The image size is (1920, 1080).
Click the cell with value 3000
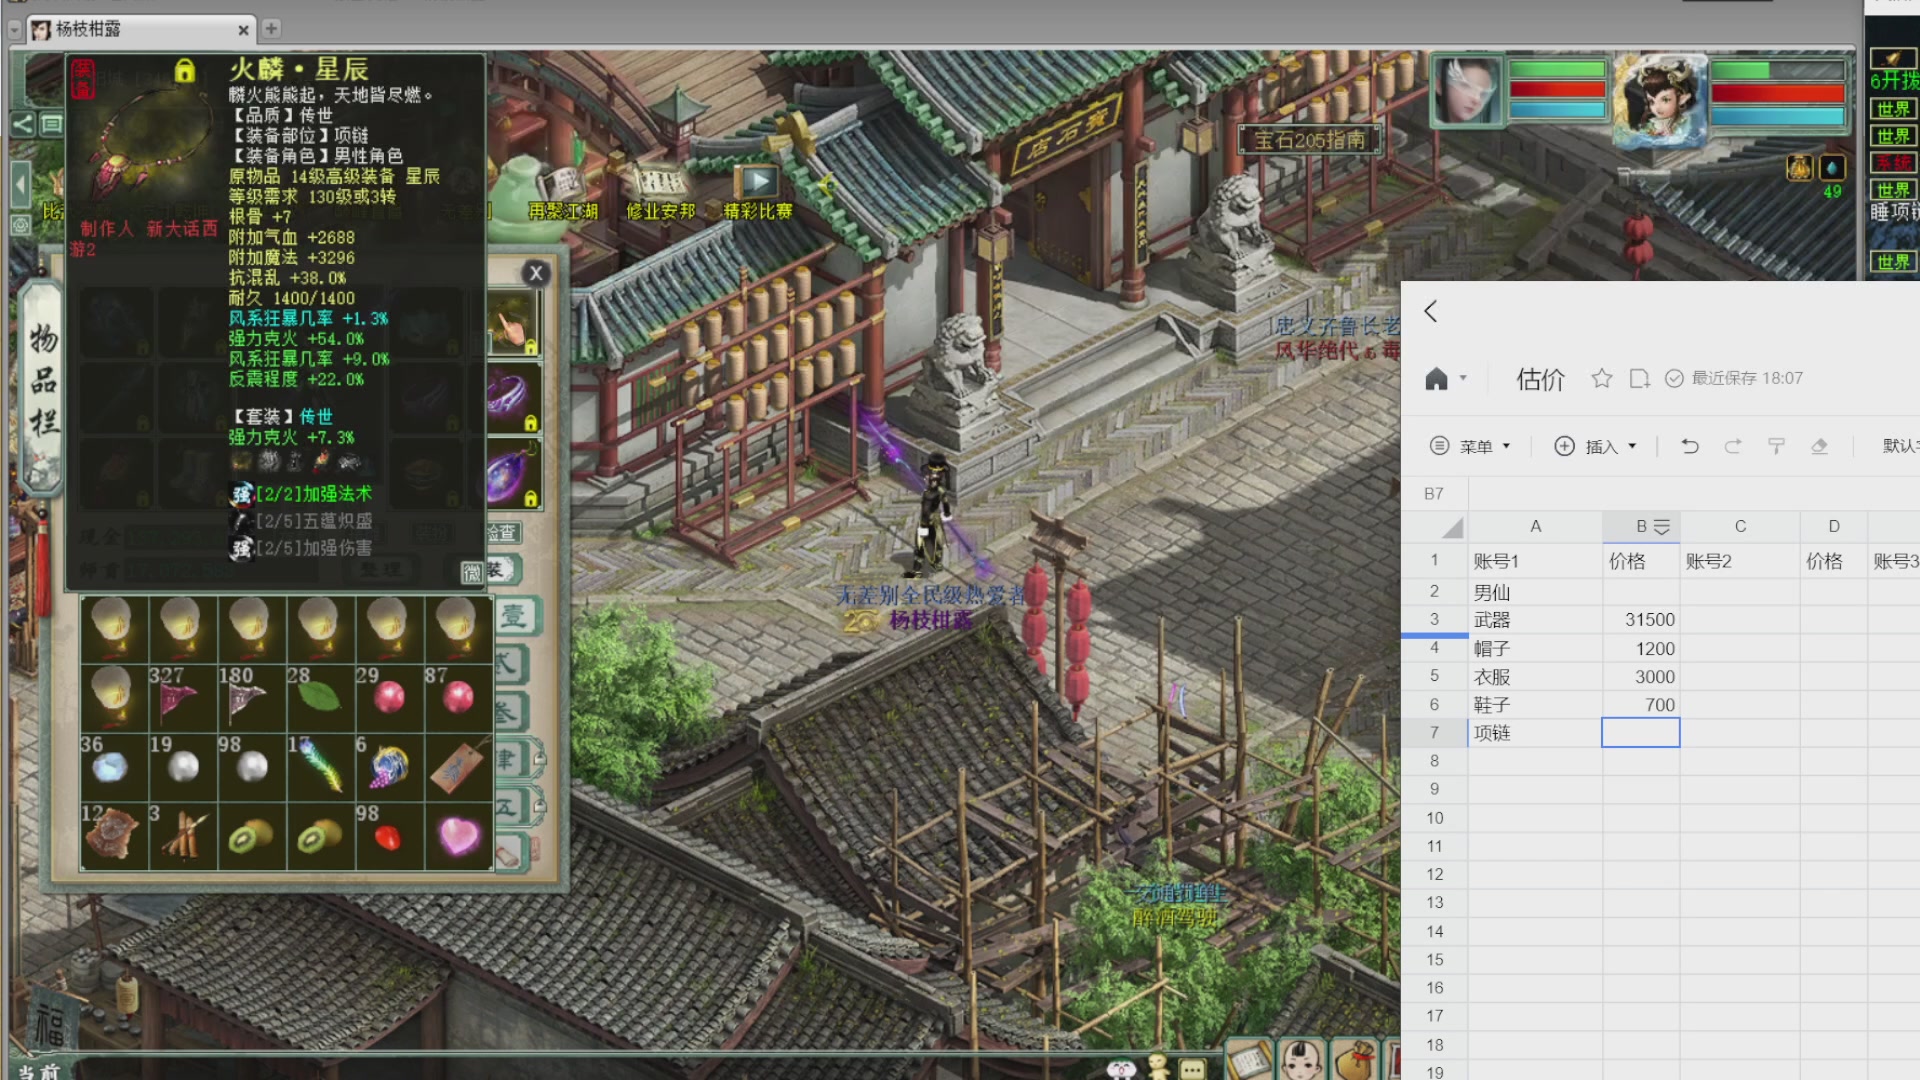[1641, 677]
